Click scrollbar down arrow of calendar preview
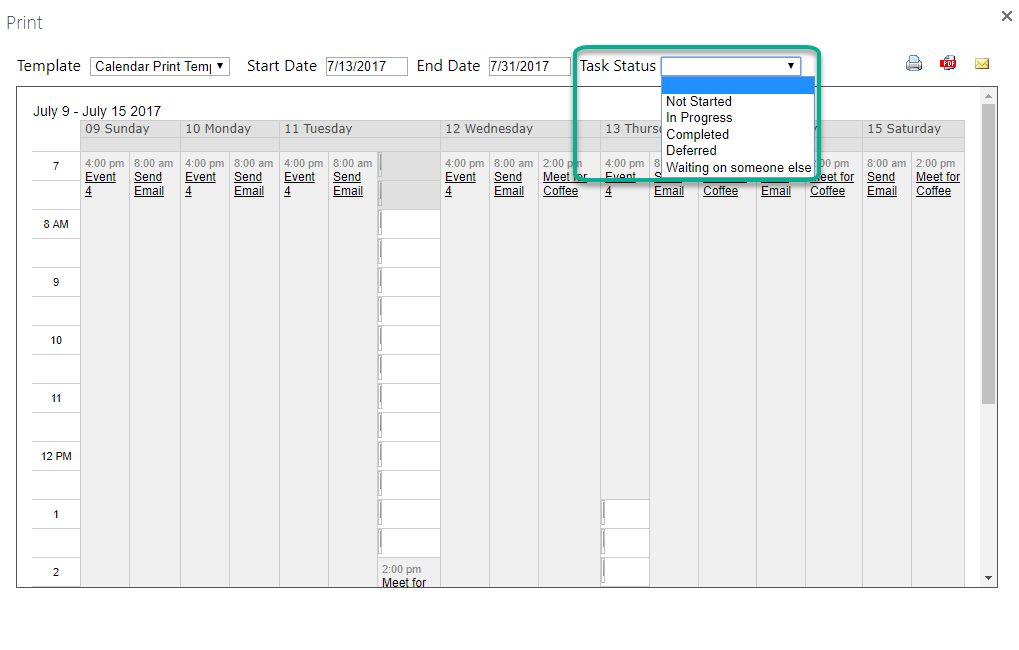Image resolution: width=1019 pixels, height=650 pixels. pyautogui.click(x=988, y=578)
